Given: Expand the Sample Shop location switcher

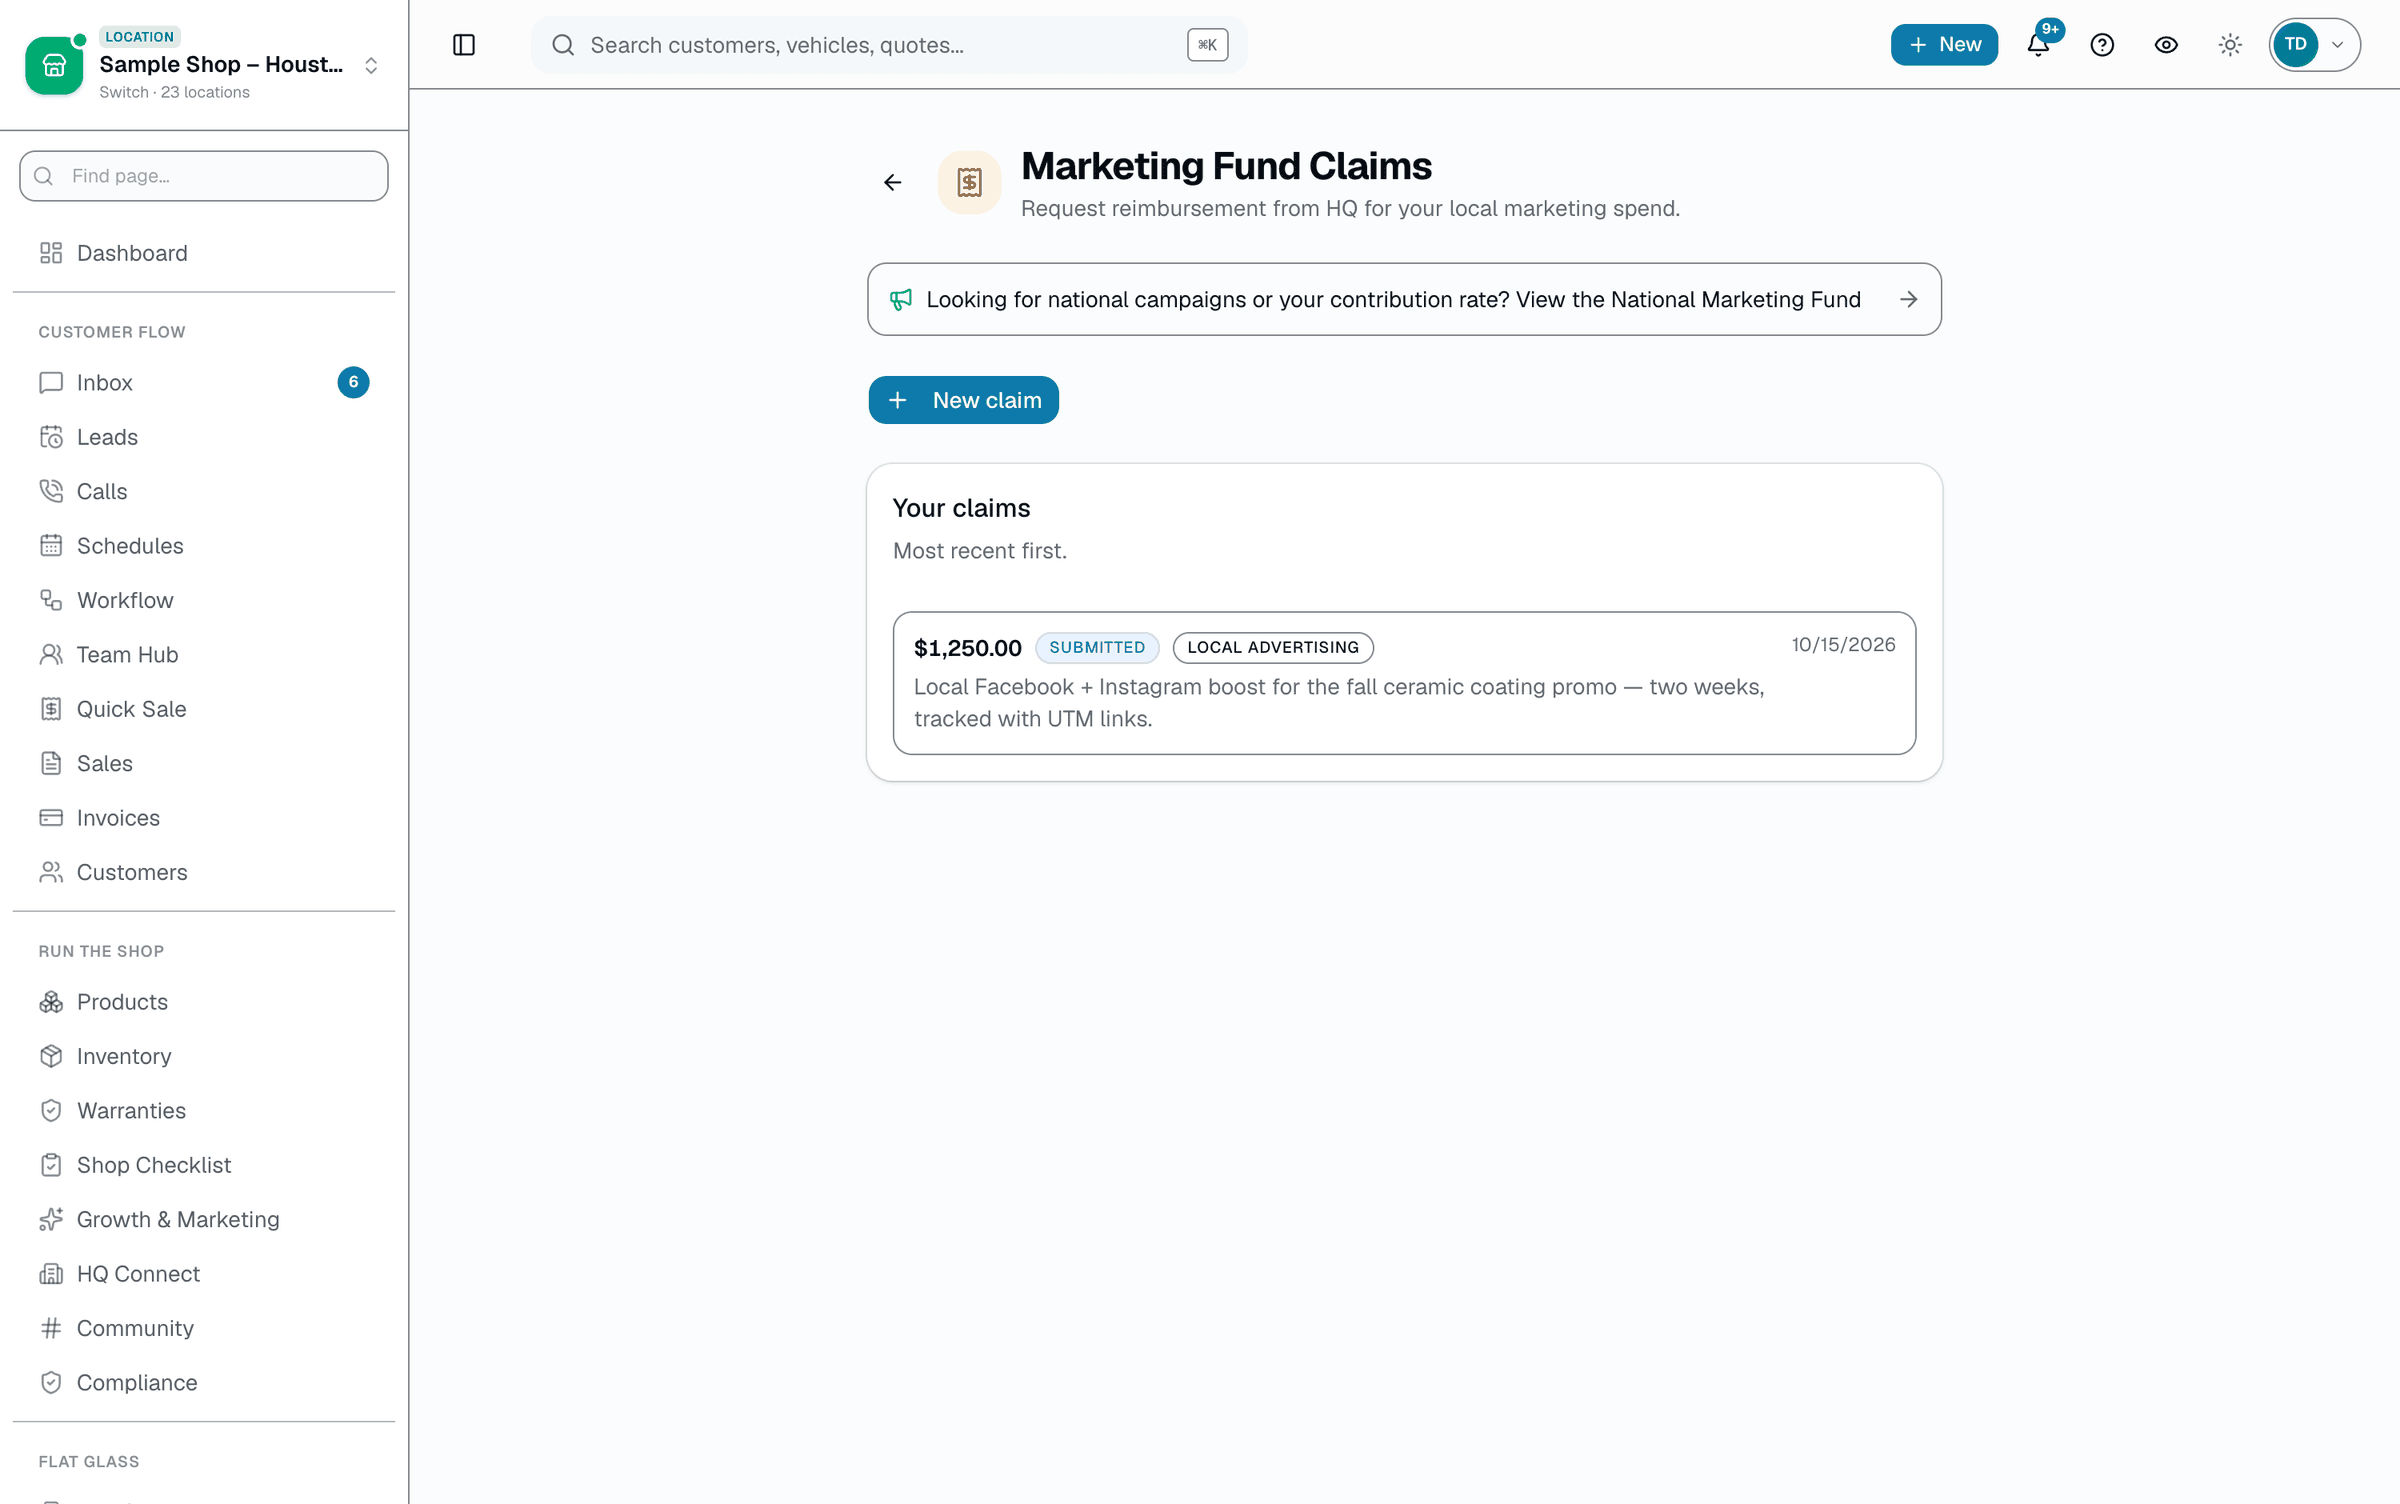Looking at the screenshot, I should (x=204, y=64).
